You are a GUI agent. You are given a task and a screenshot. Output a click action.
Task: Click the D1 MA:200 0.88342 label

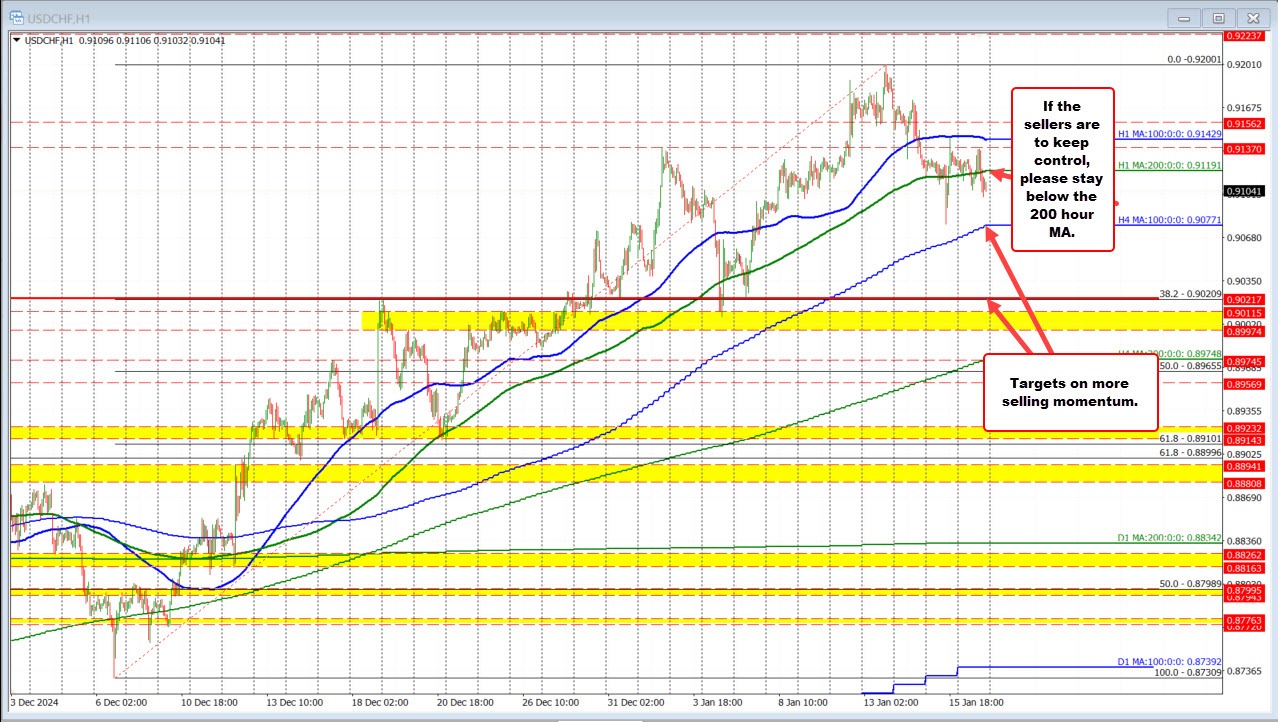[x=1168, y=538]
